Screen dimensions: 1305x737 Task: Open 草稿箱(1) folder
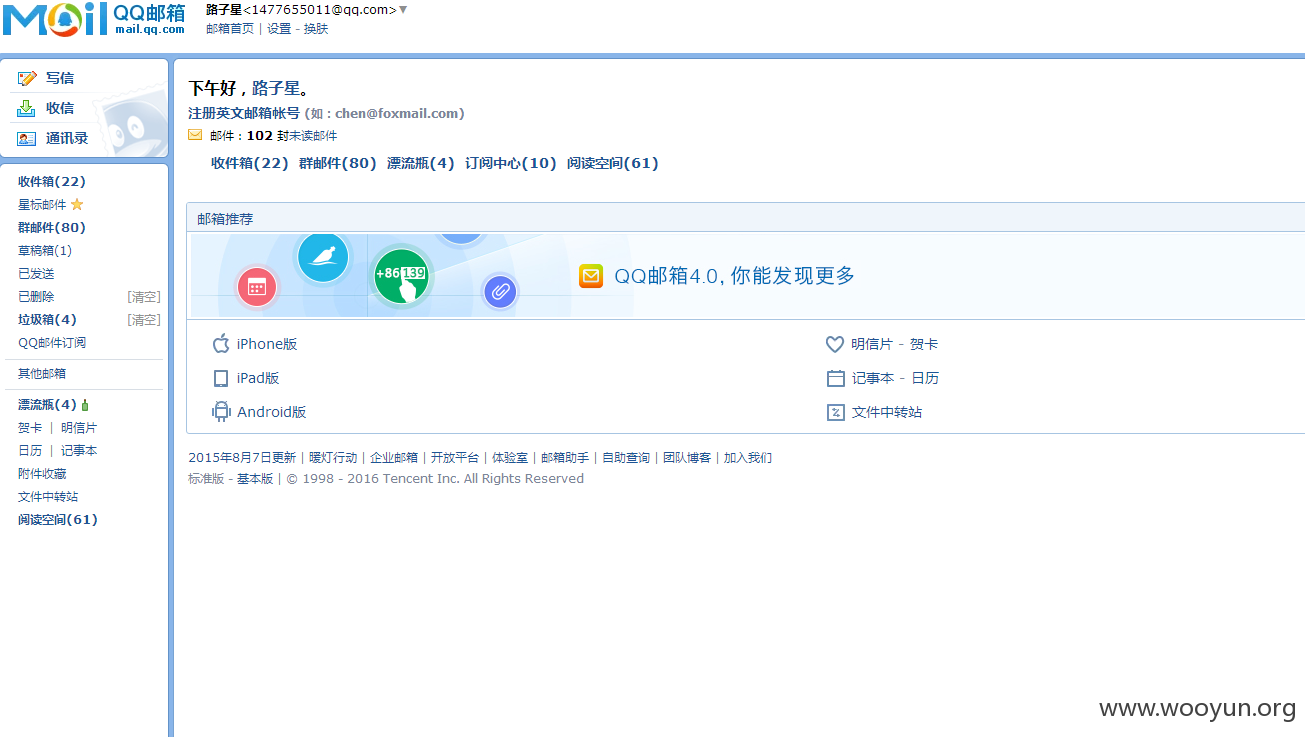point(45,251)
